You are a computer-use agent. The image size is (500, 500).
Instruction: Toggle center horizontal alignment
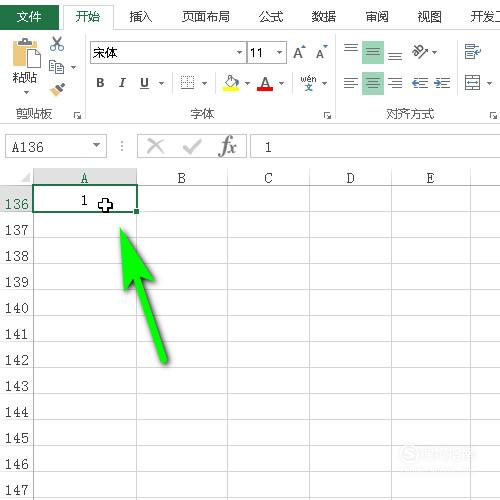[x=373, y=83]
